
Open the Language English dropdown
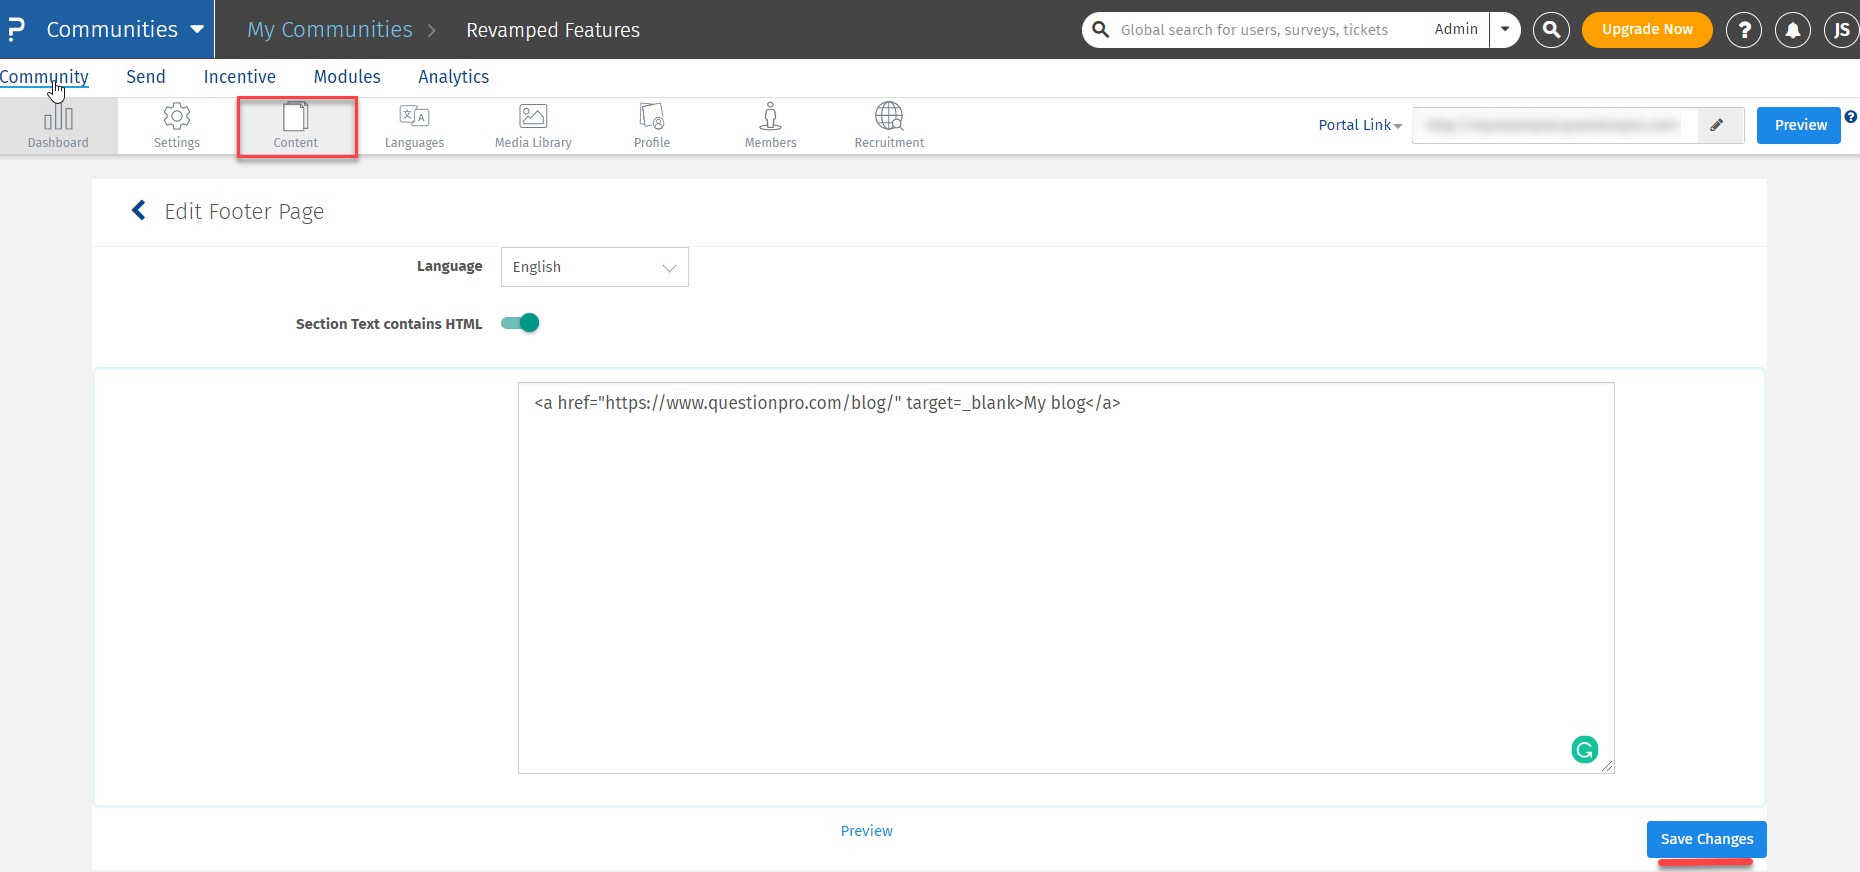[x=595, y=267]
